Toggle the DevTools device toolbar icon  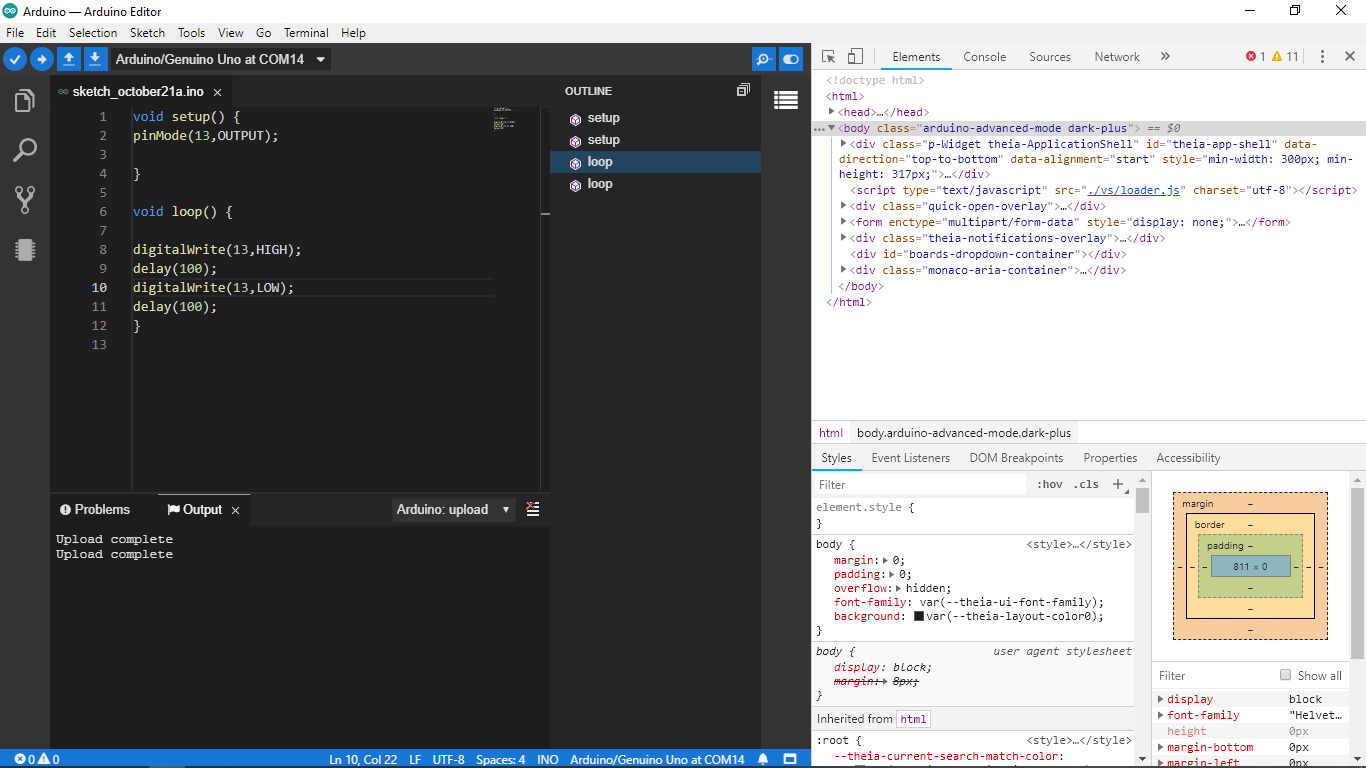(x=855, y=57)
